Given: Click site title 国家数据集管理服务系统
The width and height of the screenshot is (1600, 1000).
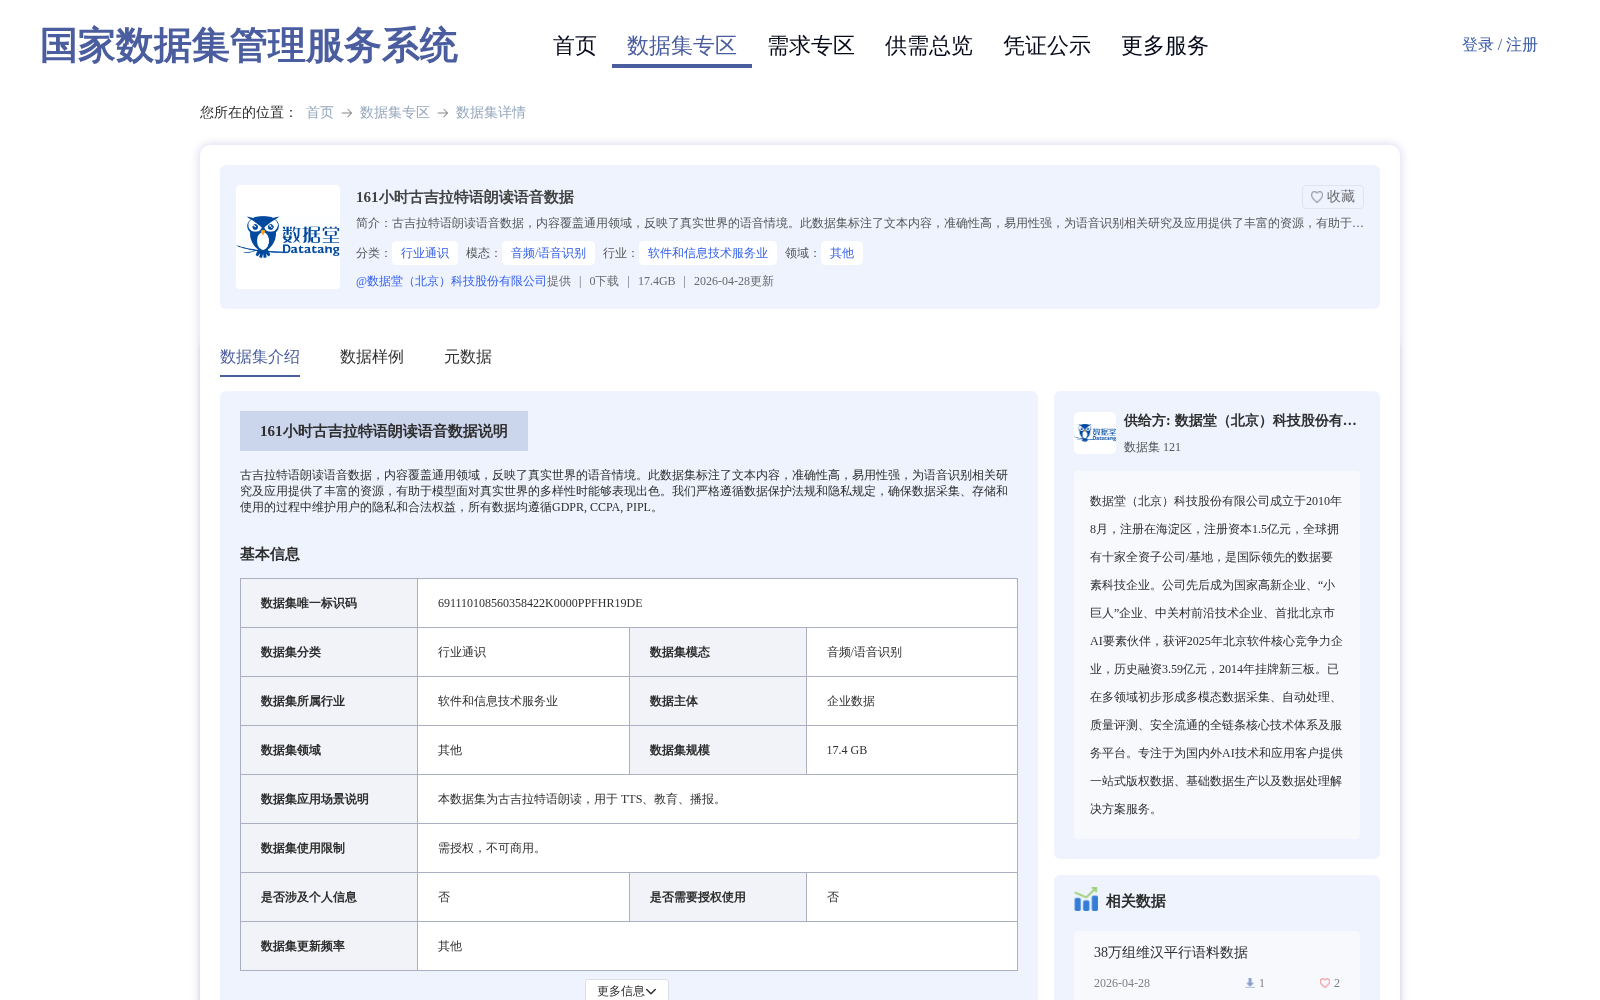Looking at the screenshot, I should click(249, 46).
